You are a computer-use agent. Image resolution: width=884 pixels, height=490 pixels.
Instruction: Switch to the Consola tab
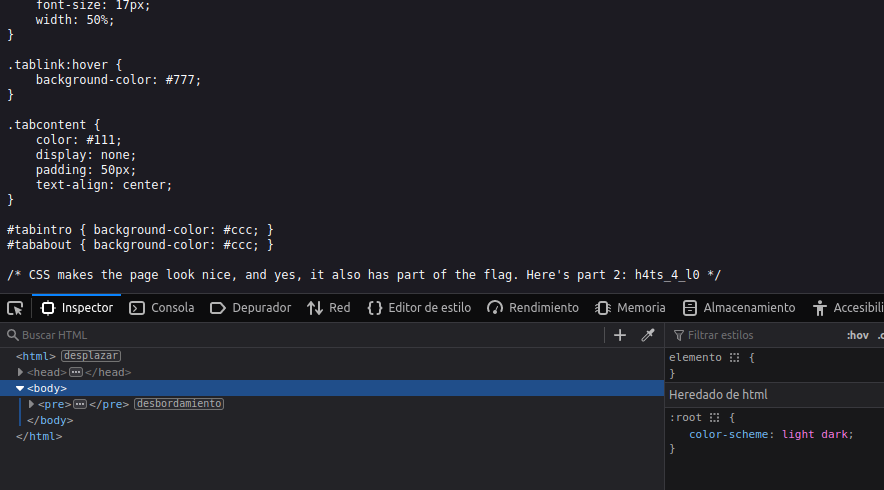tap(162, 308)
